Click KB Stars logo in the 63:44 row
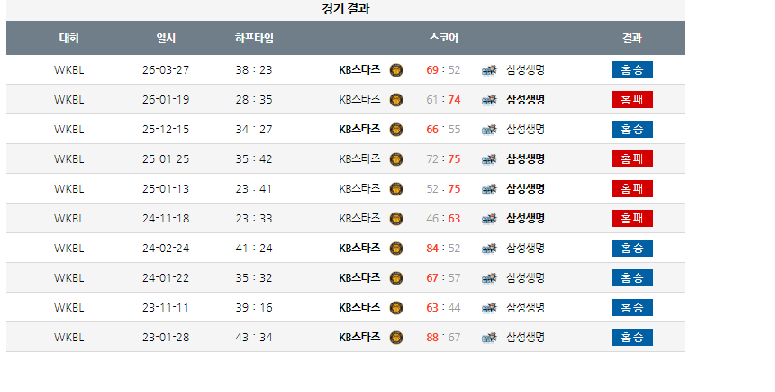This screenshot has width=775, height=392. coord(396,307)
